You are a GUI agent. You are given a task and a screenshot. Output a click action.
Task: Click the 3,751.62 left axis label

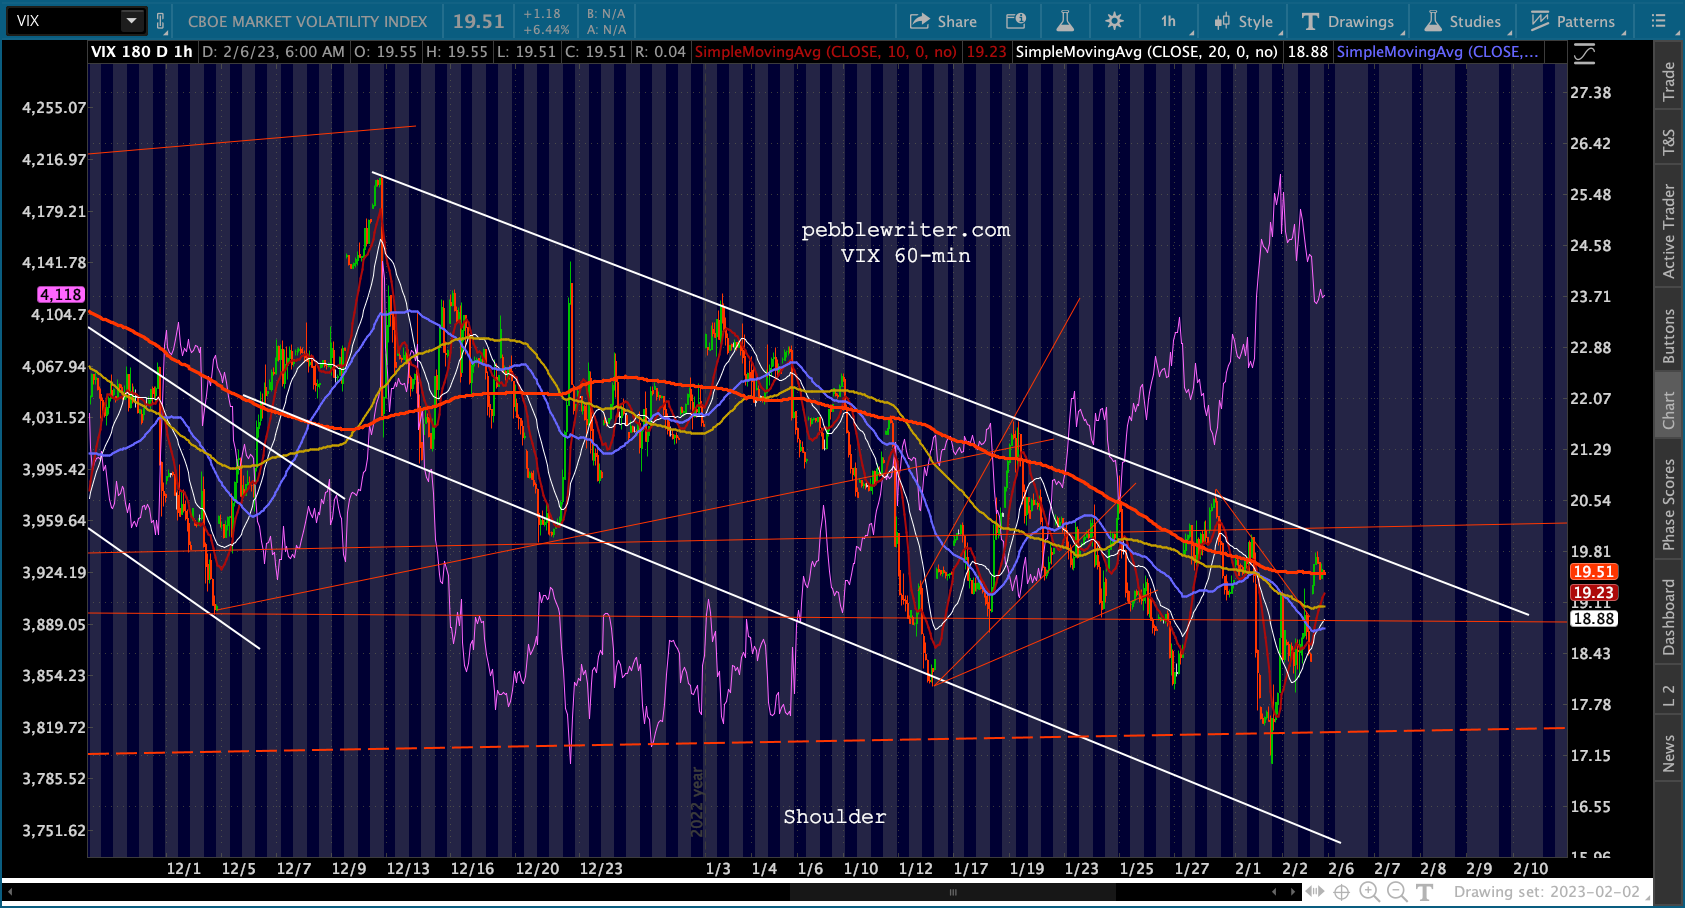click(54, 831)
